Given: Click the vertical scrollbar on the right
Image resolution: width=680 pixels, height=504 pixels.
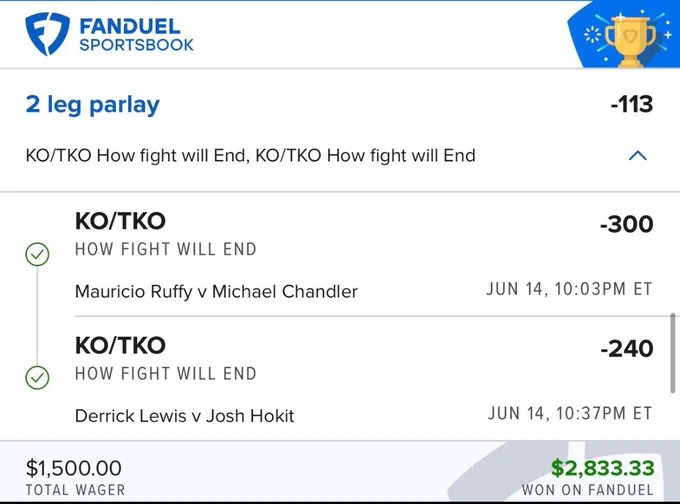Looking at the screenshot, I should (673, 353).
